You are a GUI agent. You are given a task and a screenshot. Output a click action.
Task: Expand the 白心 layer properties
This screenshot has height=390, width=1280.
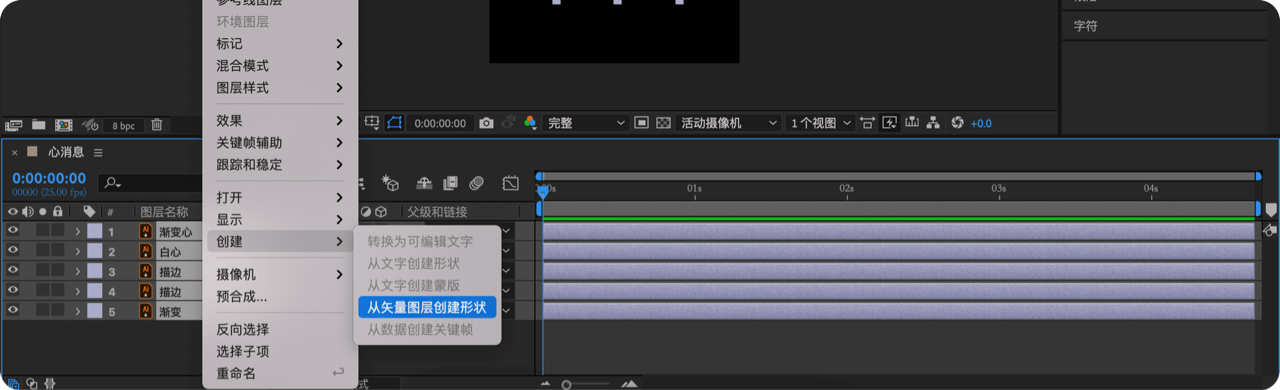click(77, 252)
